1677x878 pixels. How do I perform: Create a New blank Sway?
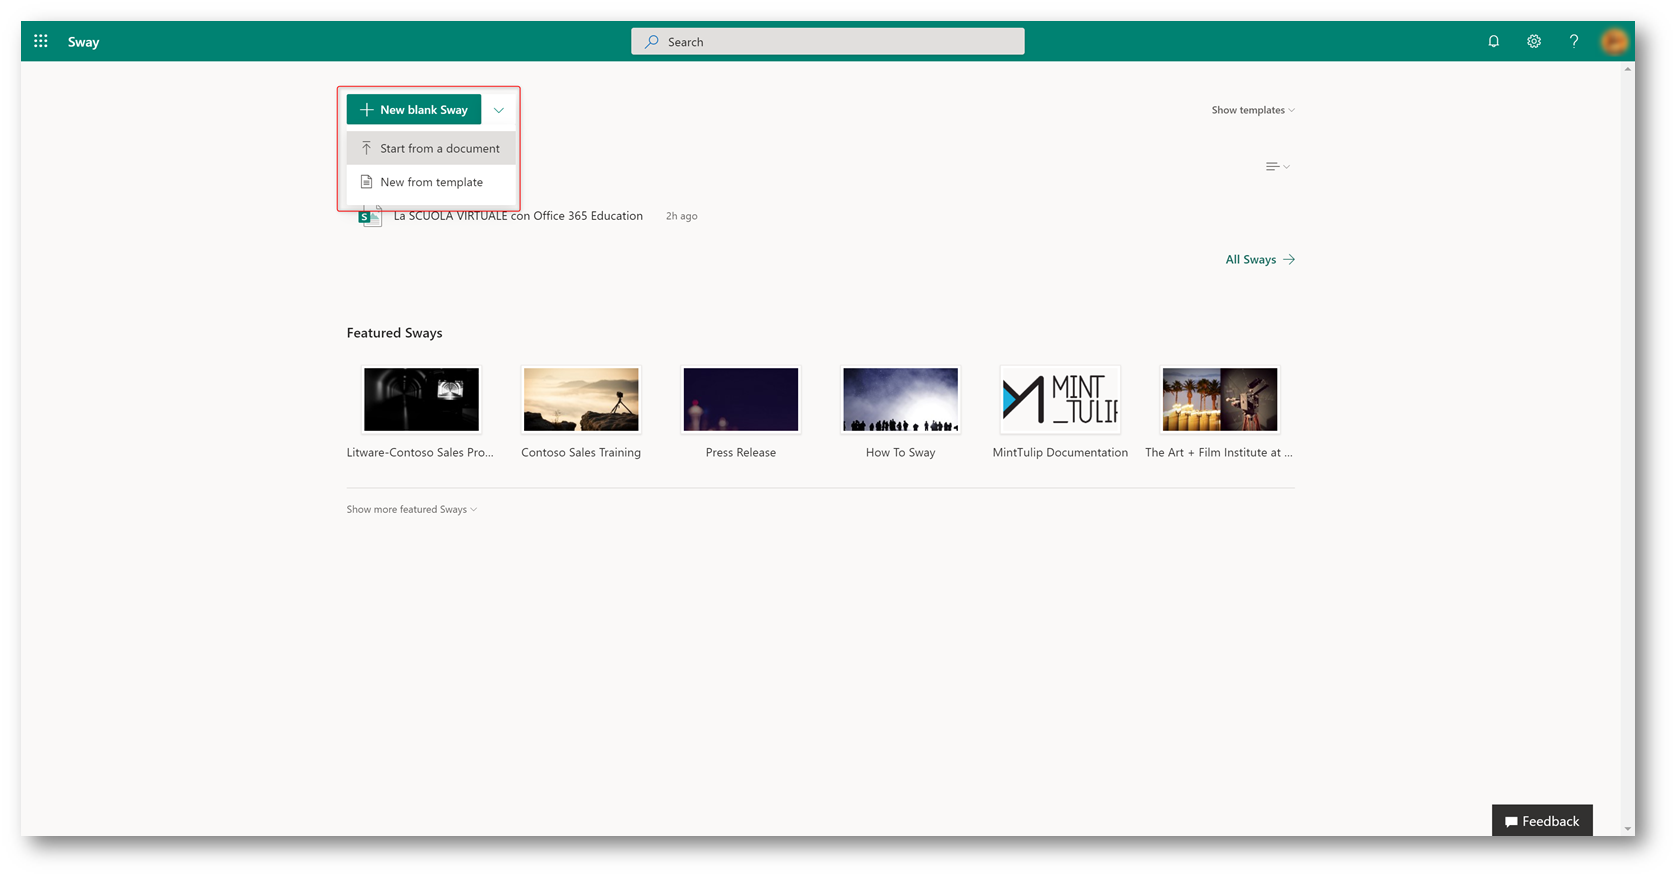(414, 109)
